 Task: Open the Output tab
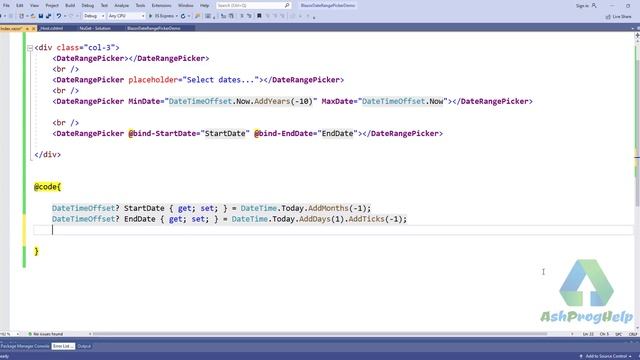coord(84,346)
